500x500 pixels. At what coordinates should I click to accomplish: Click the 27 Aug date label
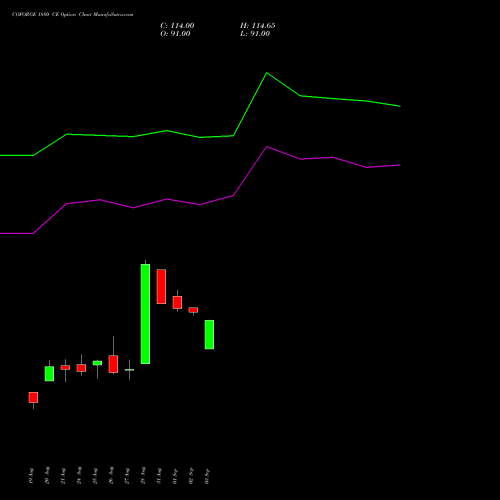coord(127,476)
